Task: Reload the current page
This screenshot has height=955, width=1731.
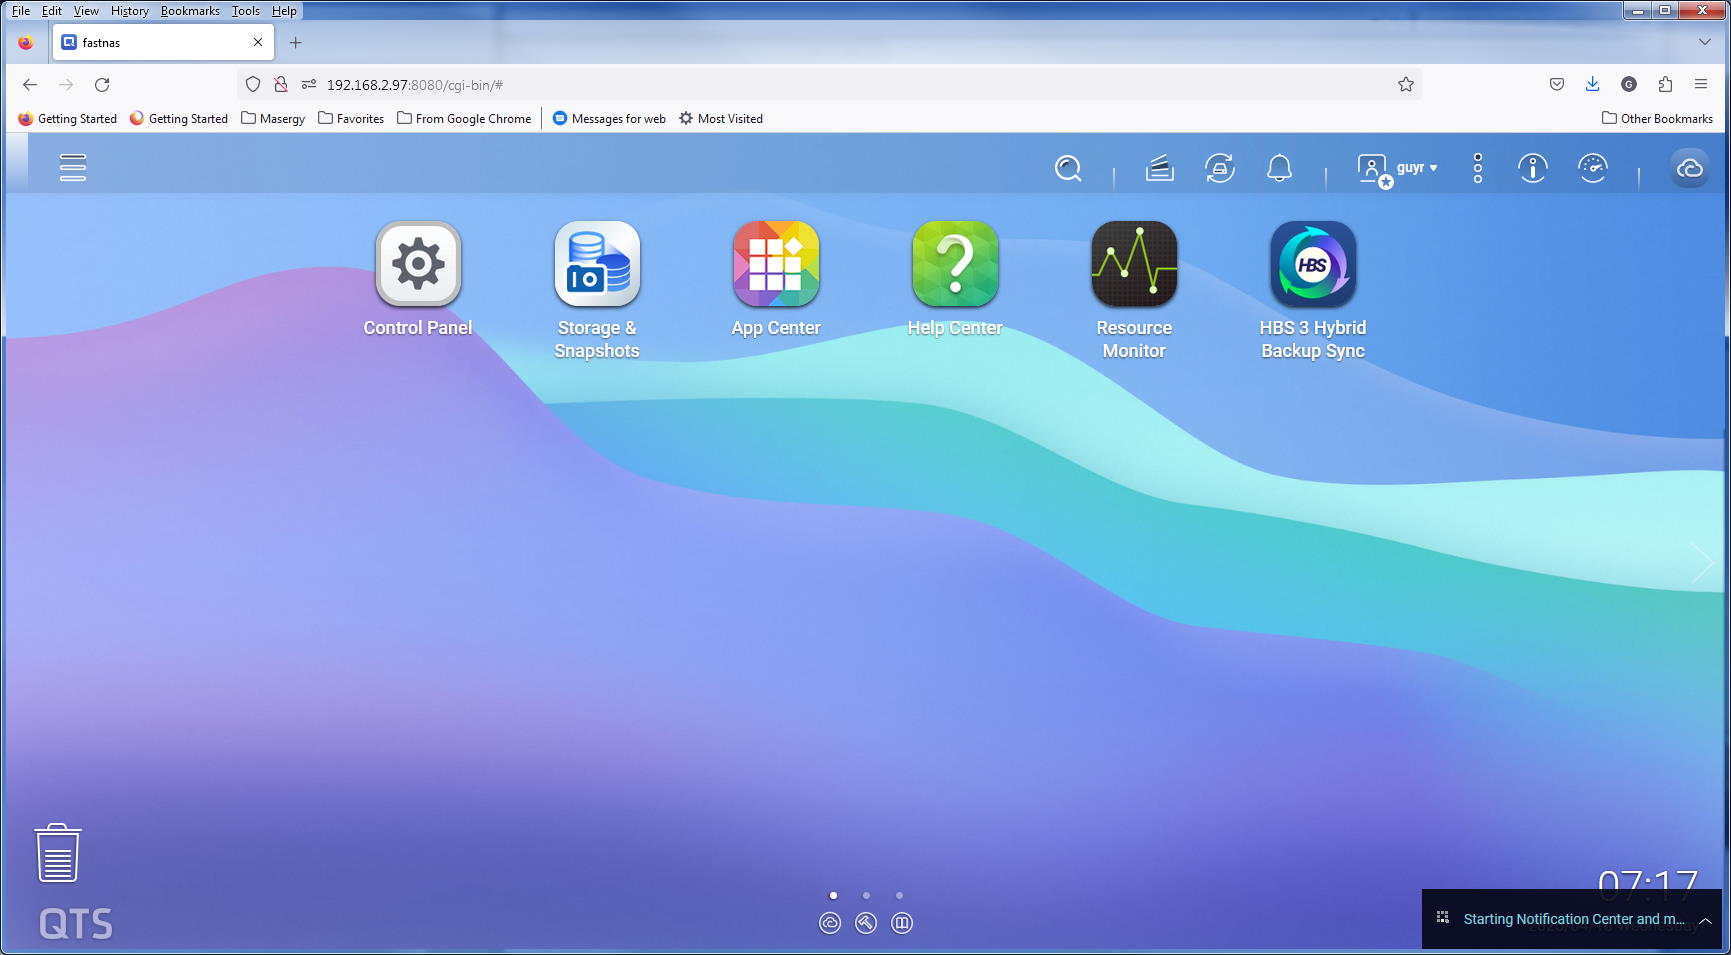Action: (102, 85)
